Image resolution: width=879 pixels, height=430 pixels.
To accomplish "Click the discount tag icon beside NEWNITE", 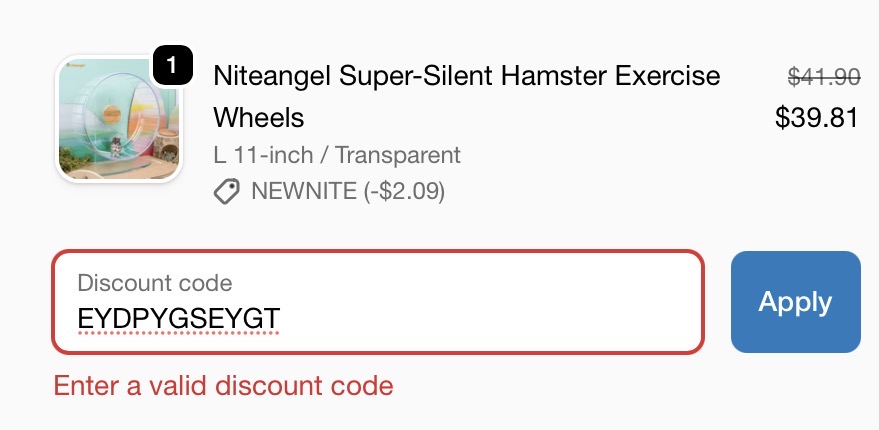I will (226, 191).
